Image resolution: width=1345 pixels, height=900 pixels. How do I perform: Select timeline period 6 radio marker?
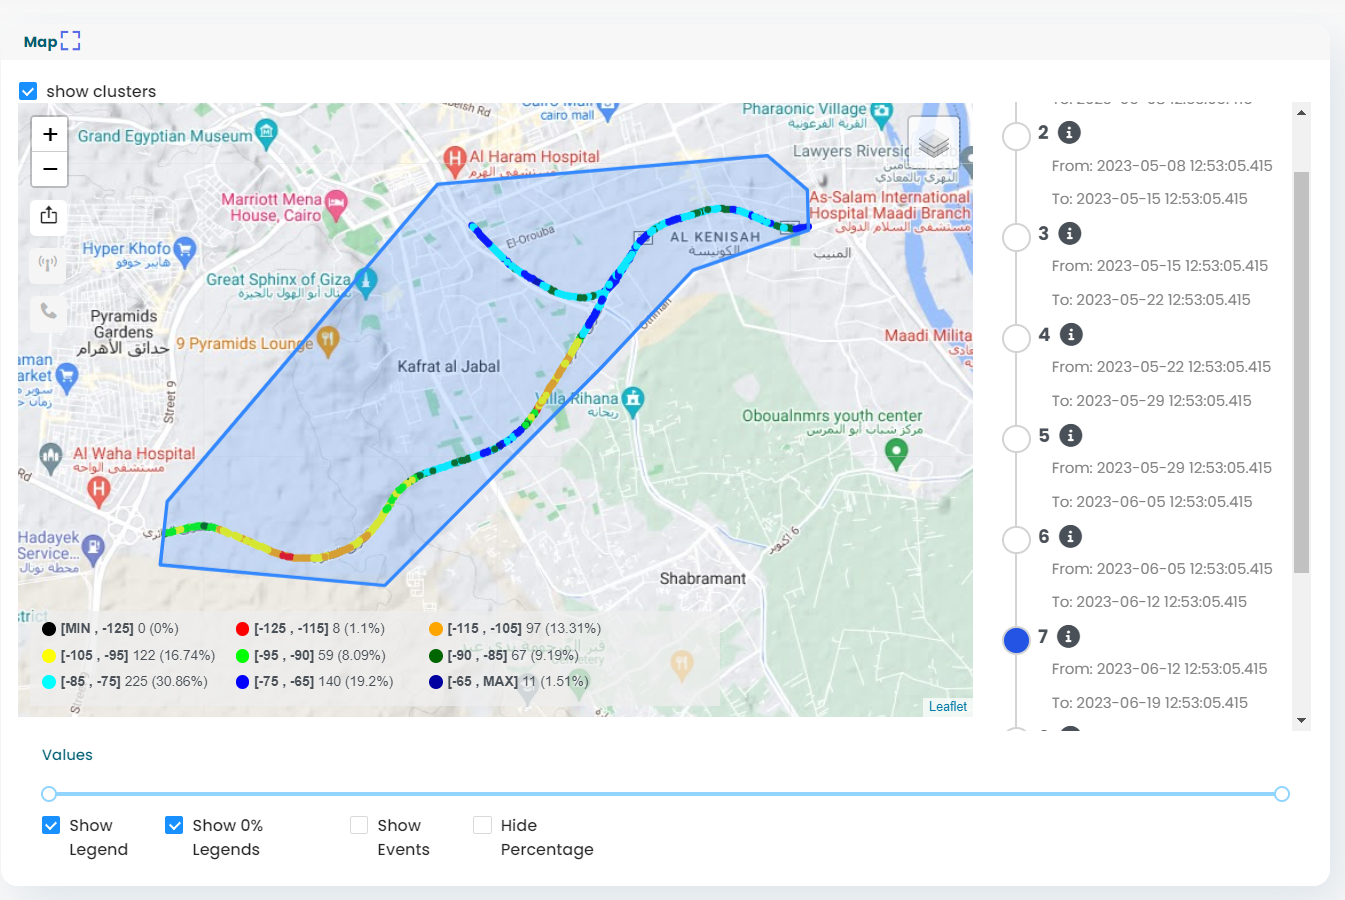pos(1016,540)
